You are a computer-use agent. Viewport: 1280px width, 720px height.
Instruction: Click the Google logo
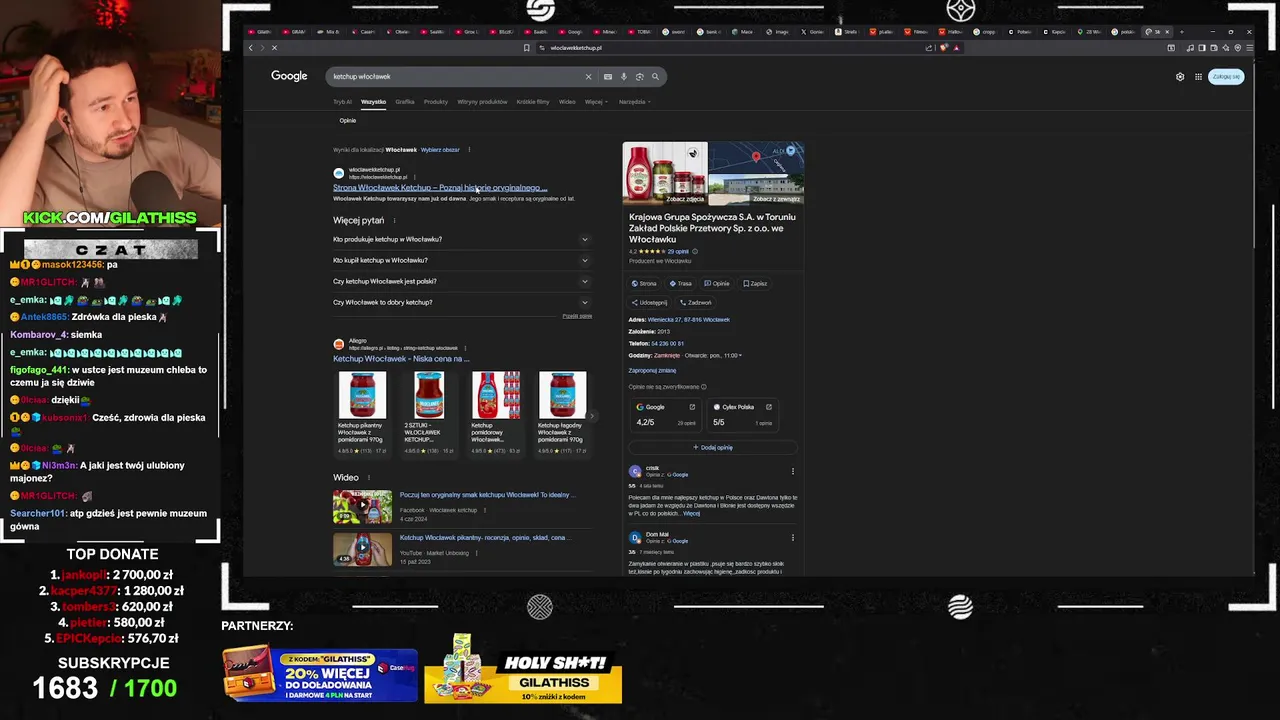[x=289, y=76]
